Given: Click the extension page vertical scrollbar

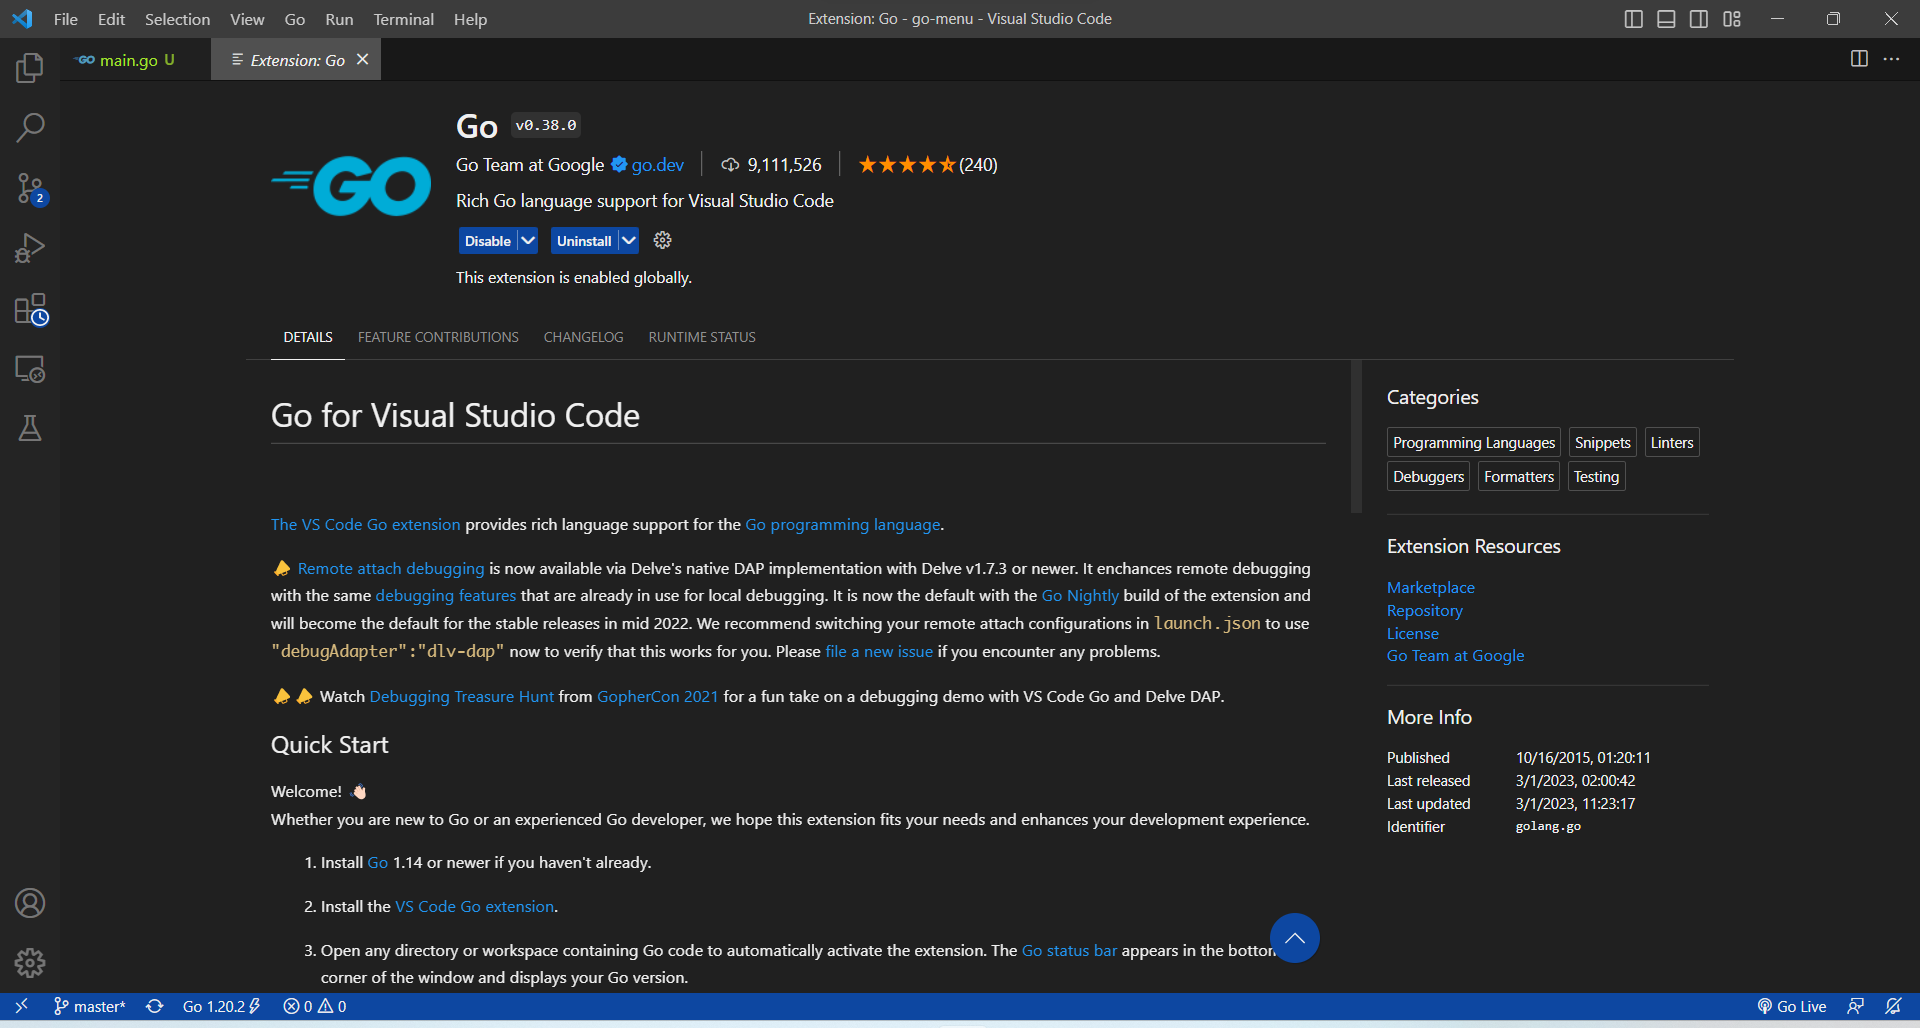Looking at the screenshot, I should click(x=1356, y=437).
